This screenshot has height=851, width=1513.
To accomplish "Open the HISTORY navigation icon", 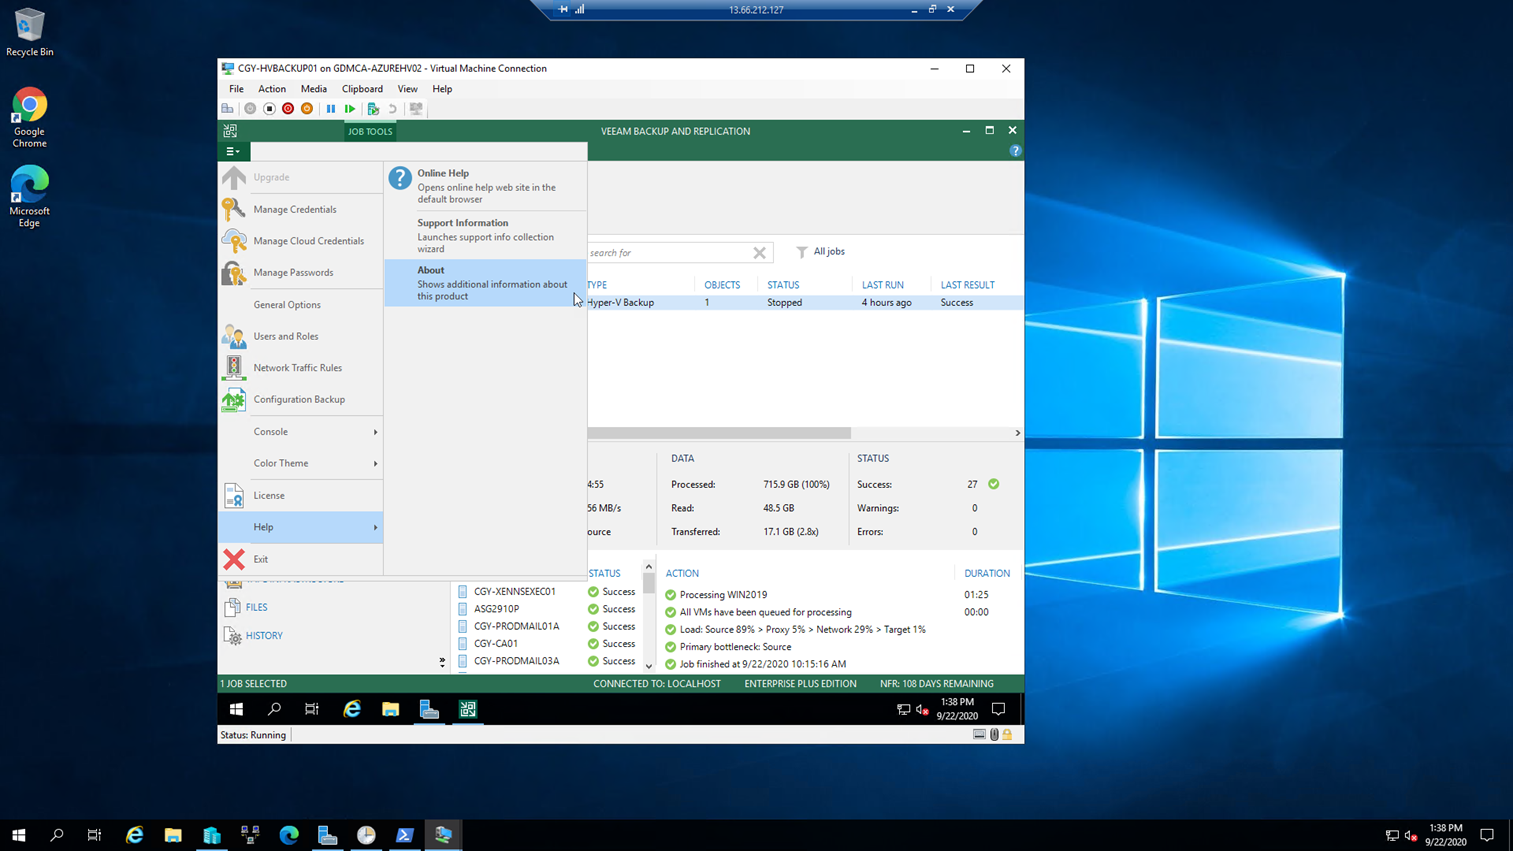I will click(233, 636).
